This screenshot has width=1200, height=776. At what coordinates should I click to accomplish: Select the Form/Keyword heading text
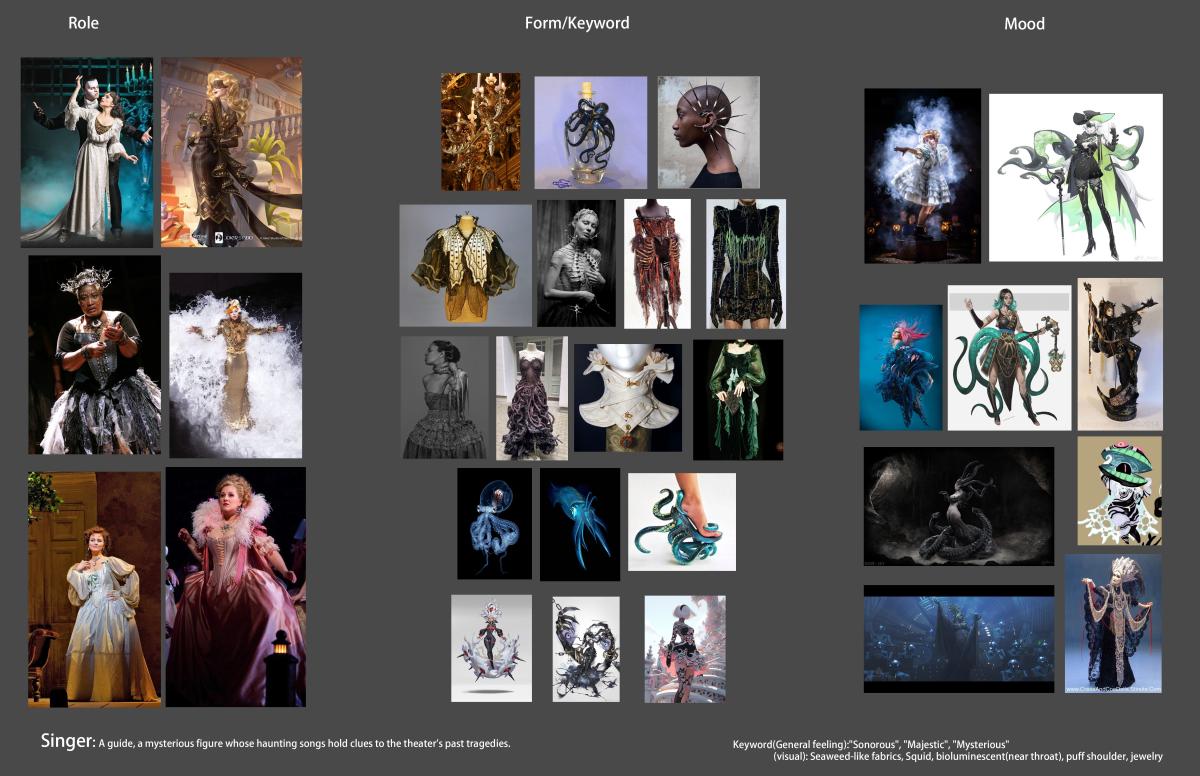pyautogui.click(x=577, y=23)
